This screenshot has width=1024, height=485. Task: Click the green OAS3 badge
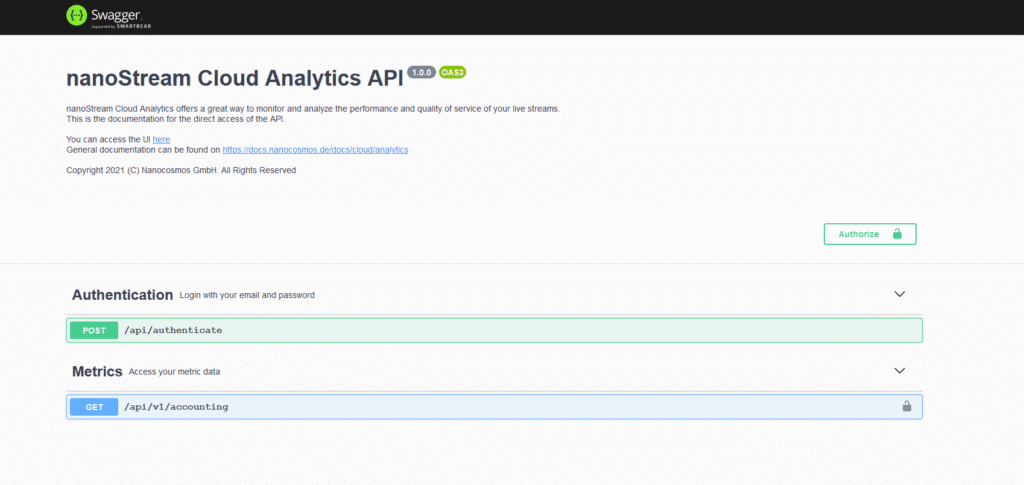click(452, 73)
